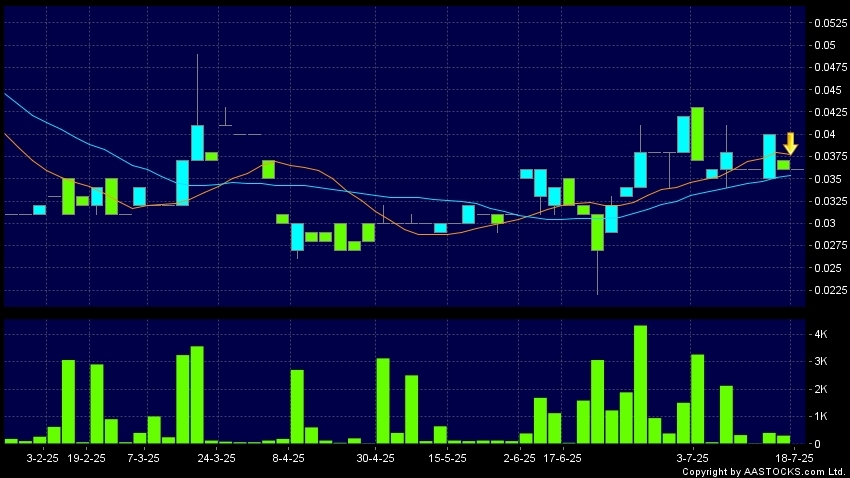Select the 4K volume axis label
This screenshot has height=478, width=850.
tap(821, 334)
